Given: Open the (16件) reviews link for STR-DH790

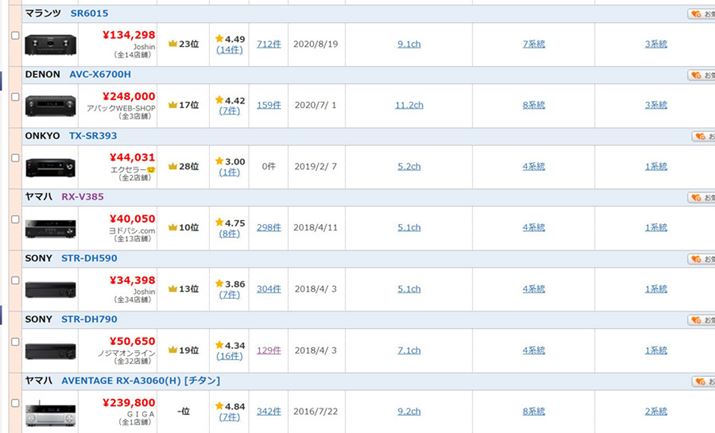Looking at the screenshot, I should [x=230, y=356].
